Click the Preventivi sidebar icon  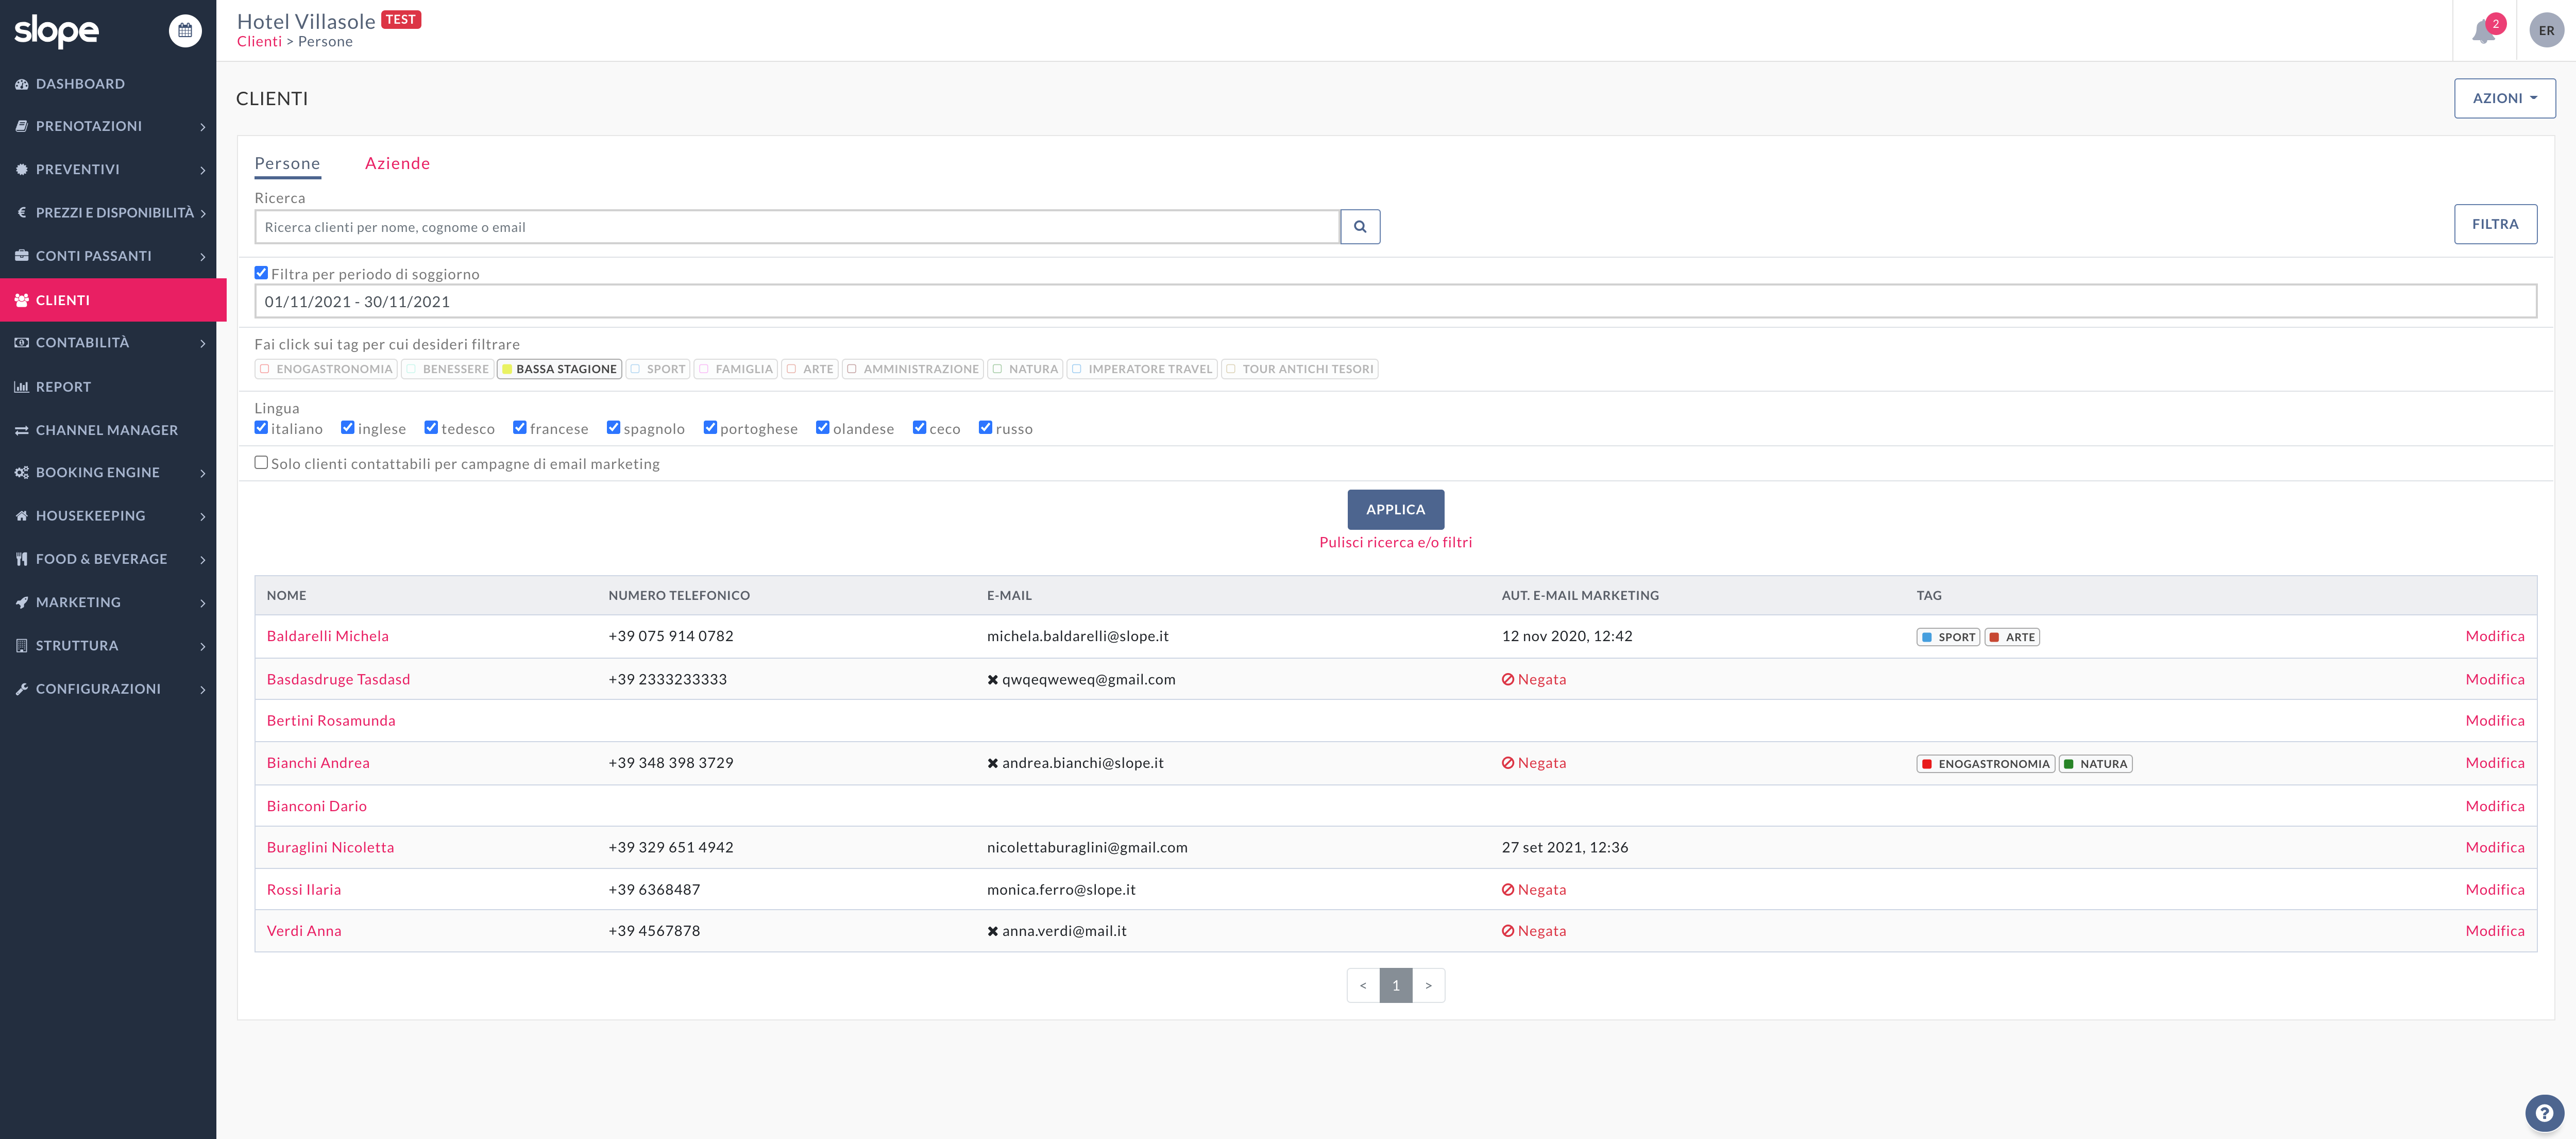(21, 169)
